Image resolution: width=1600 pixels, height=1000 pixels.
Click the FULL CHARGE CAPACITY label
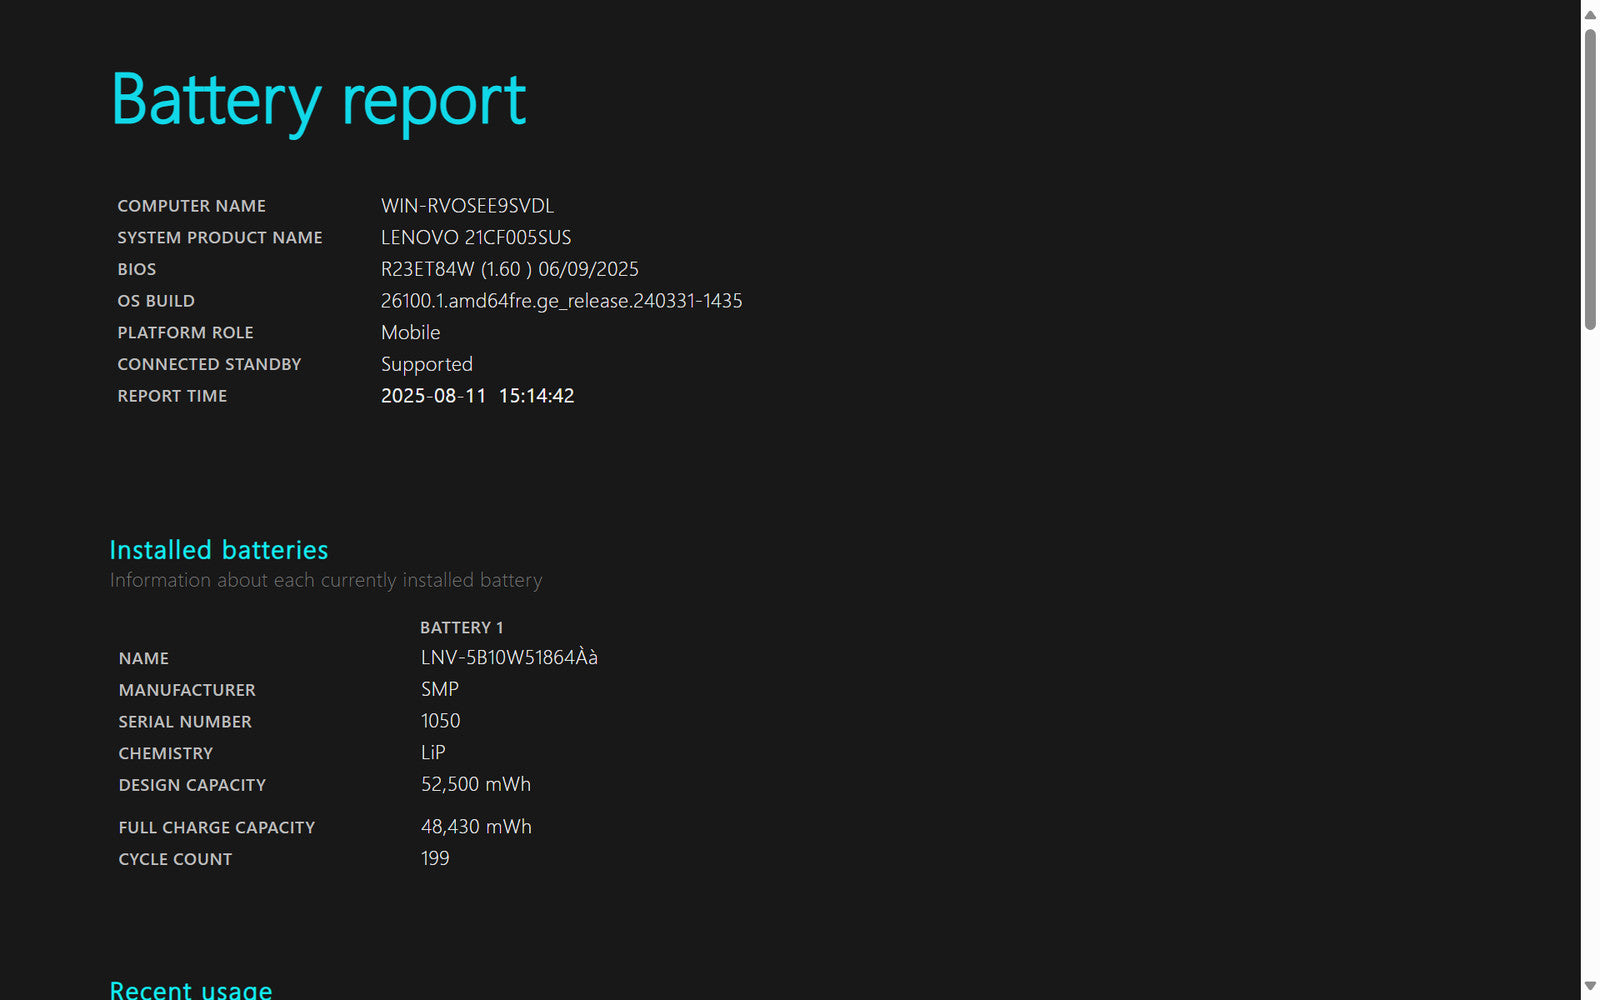click(x=217, y=828)
